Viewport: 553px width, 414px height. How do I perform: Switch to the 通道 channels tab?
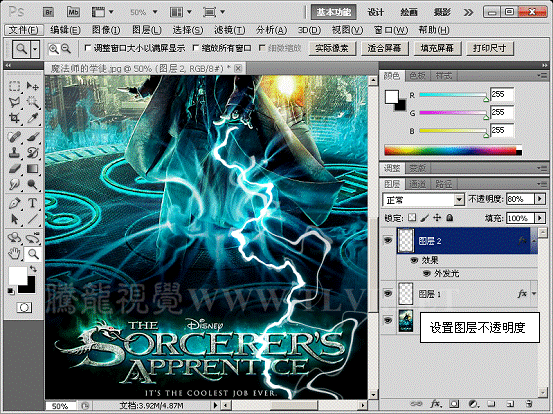tap(417, 184)
